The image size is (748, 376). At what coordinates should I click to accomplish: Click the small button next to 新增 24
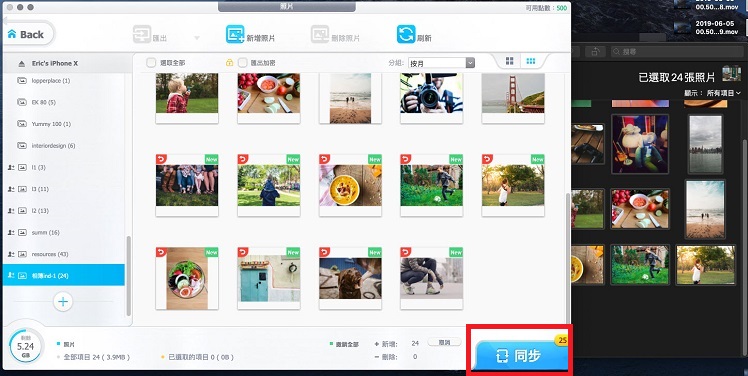[444, 342]
